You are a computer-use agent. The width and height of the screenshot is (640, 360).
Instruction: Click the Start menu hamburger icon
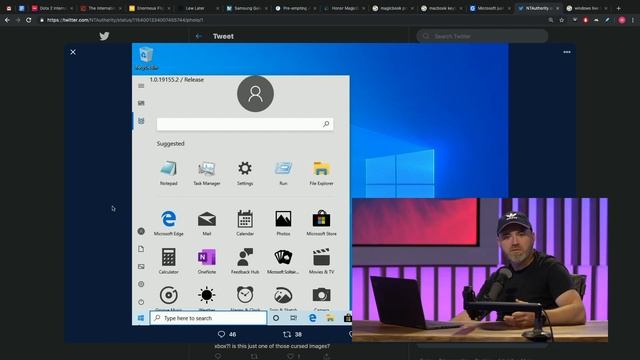pos(141,86)
